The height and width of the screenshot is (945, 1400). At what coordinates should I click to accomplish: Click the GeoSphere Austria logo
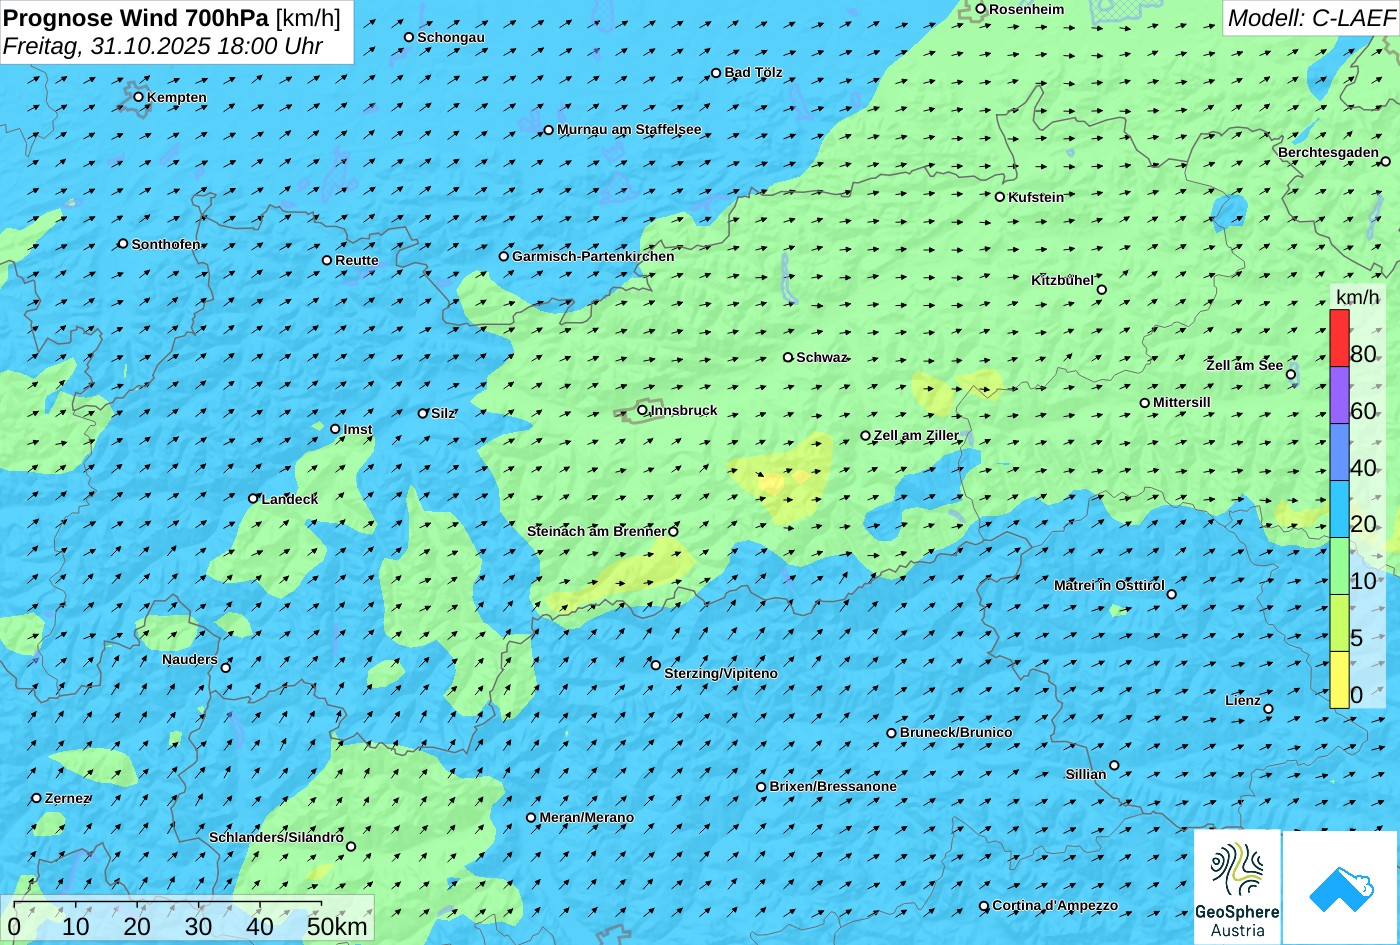point(1237,887)
